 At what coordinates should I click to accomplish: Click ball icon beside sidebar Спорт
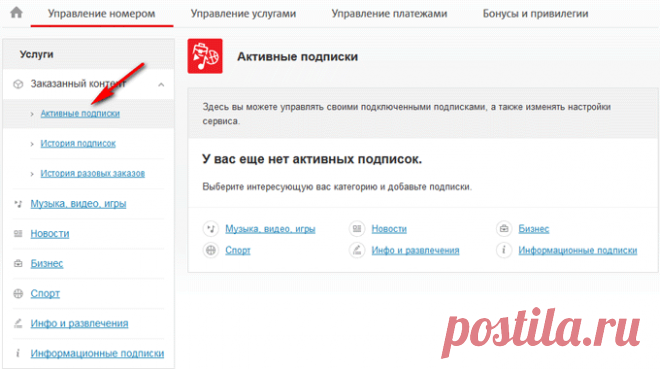tap(18, 294)
